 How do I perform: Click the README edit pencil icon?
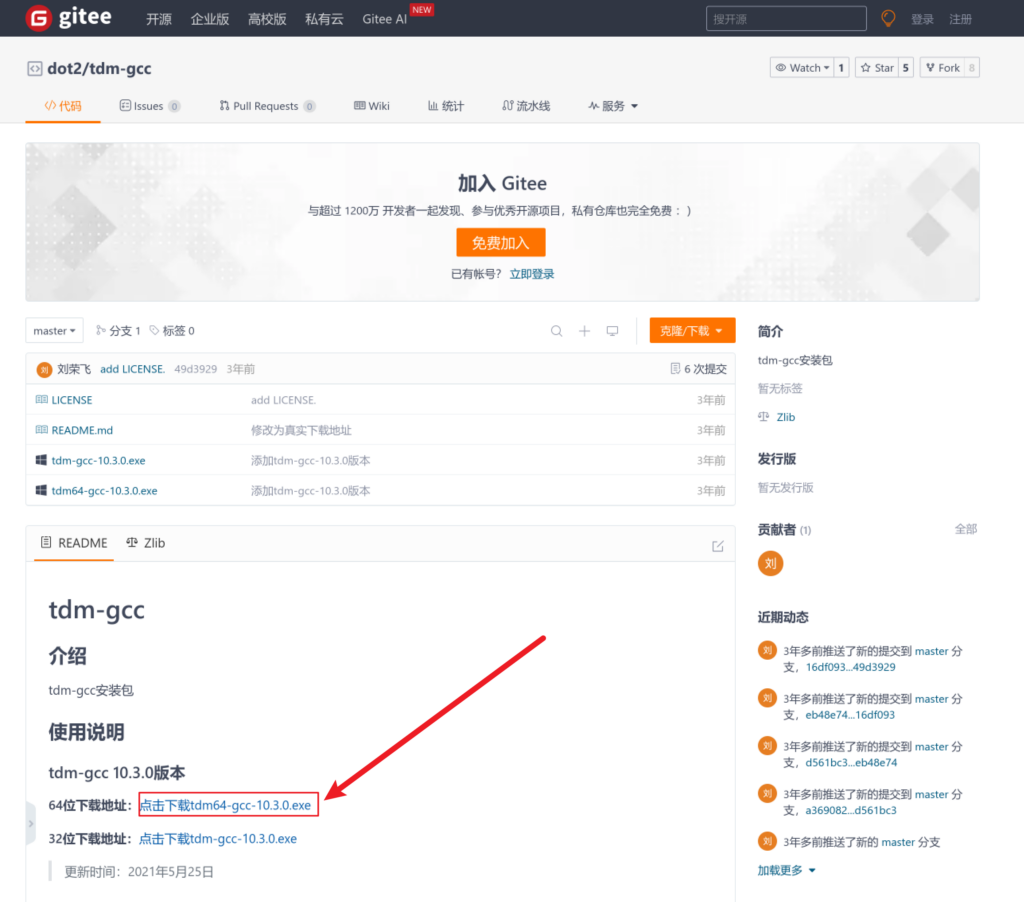[718, 546]
